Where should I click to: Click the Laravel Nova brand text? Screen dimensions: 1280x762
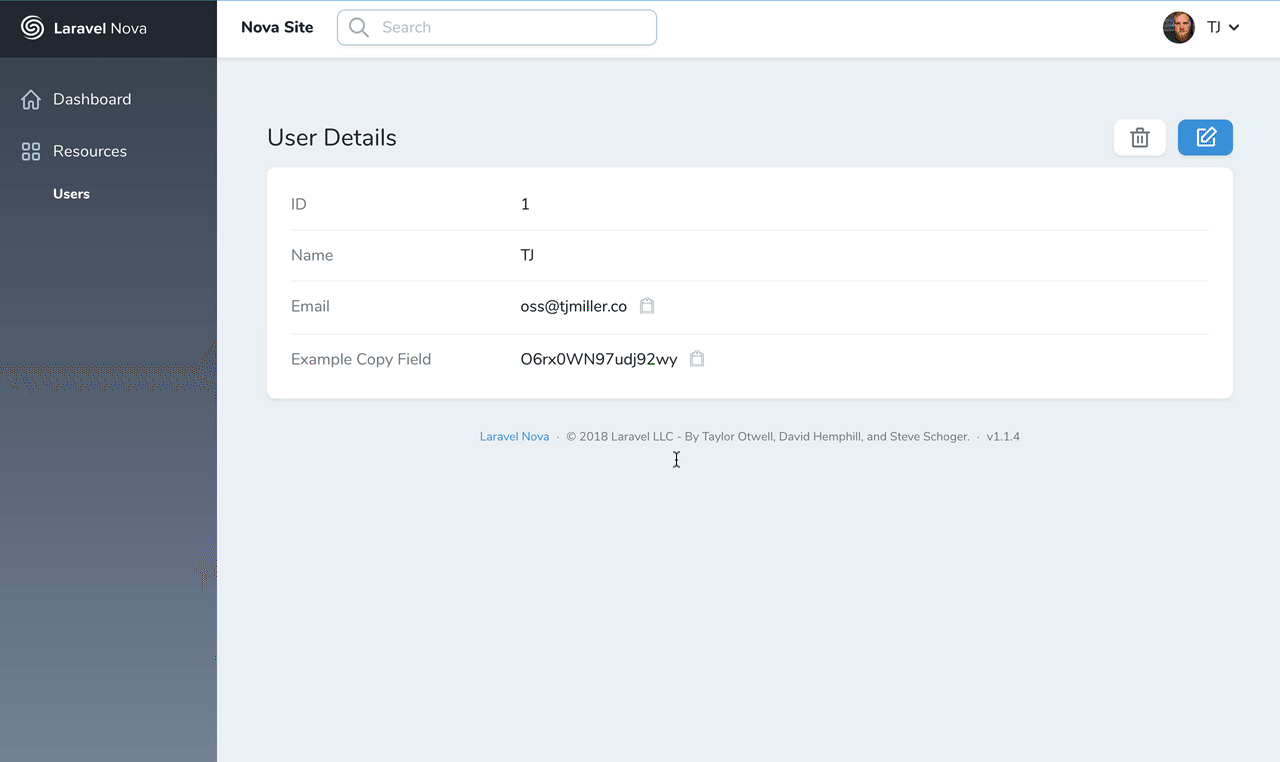100,28
